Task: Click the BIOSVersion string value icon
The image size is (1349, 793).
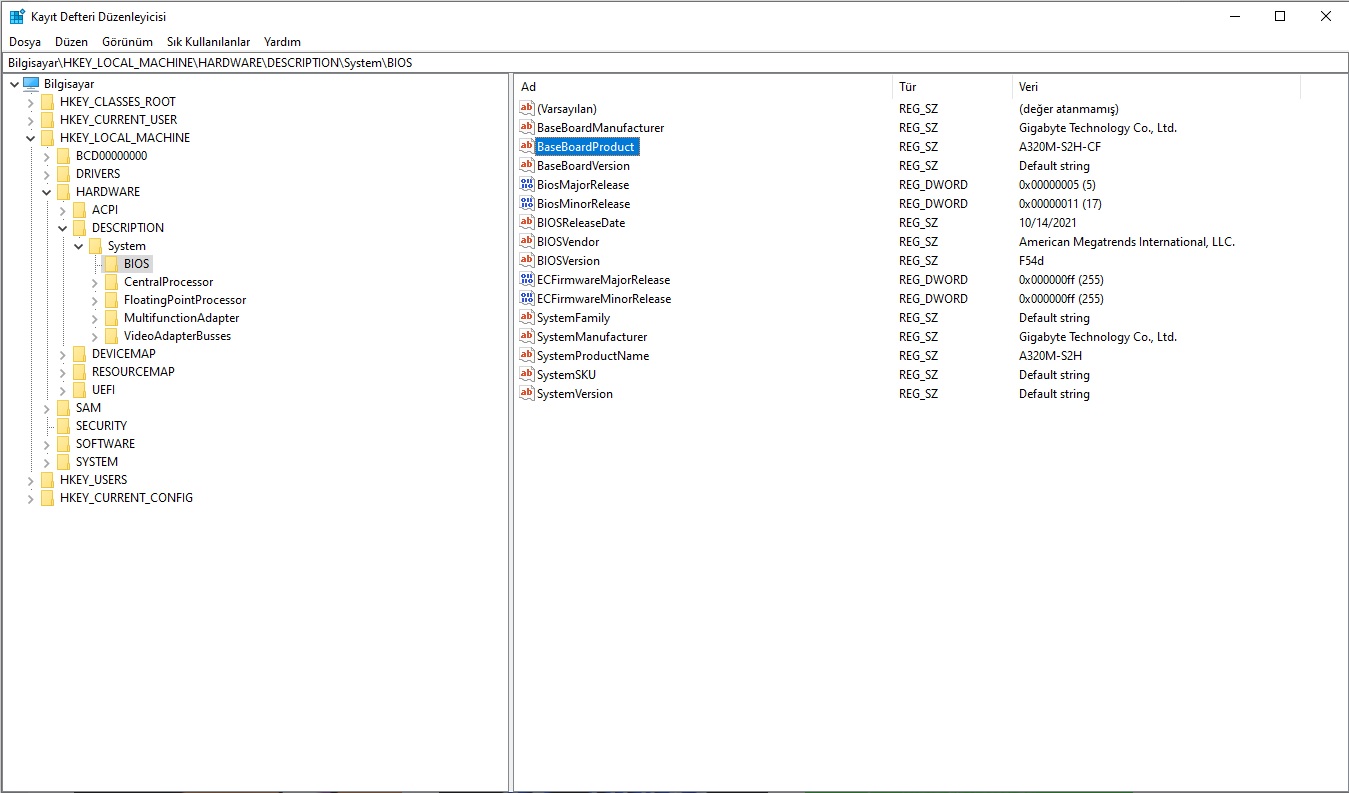Action: tap(527, 261)
